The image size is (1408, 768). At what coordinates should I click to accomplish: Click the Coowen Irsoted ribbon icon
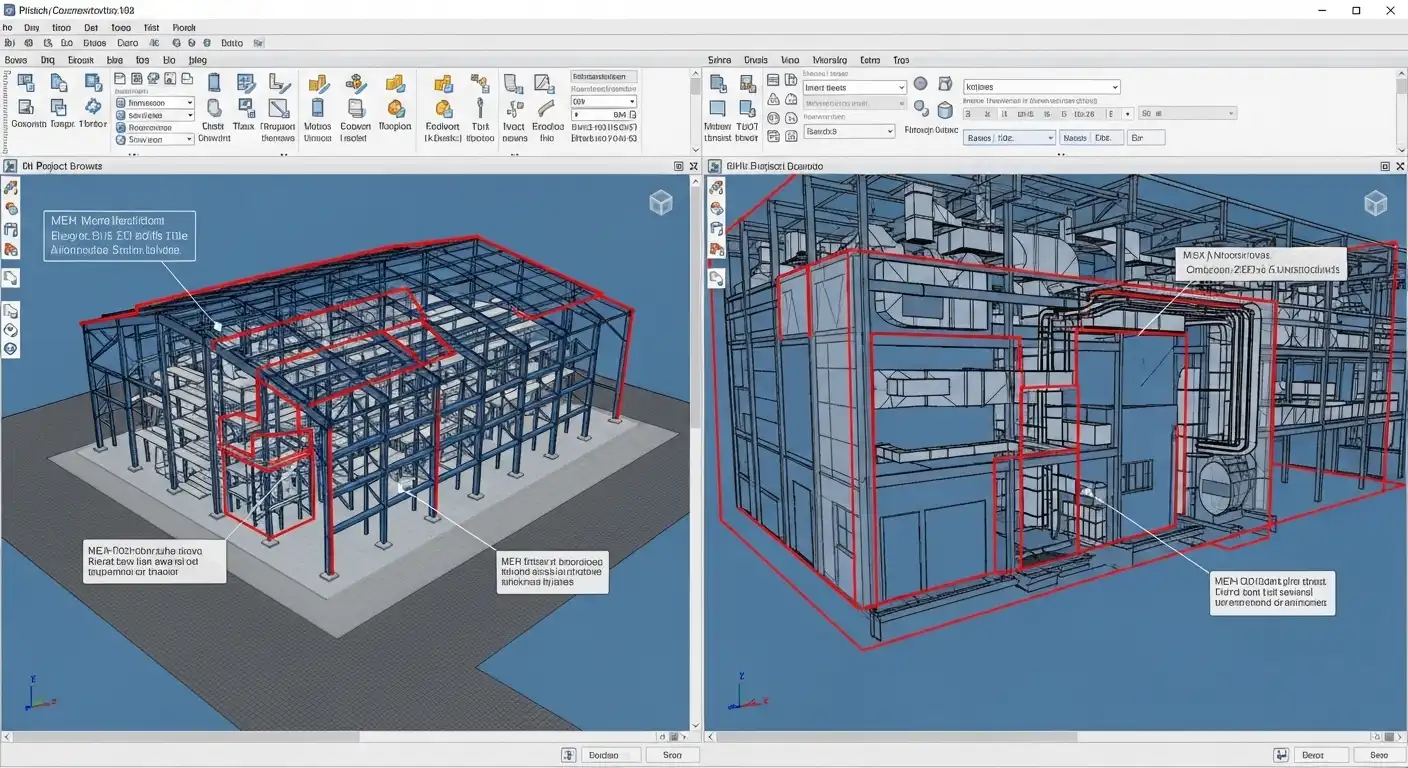pos(355,107)
